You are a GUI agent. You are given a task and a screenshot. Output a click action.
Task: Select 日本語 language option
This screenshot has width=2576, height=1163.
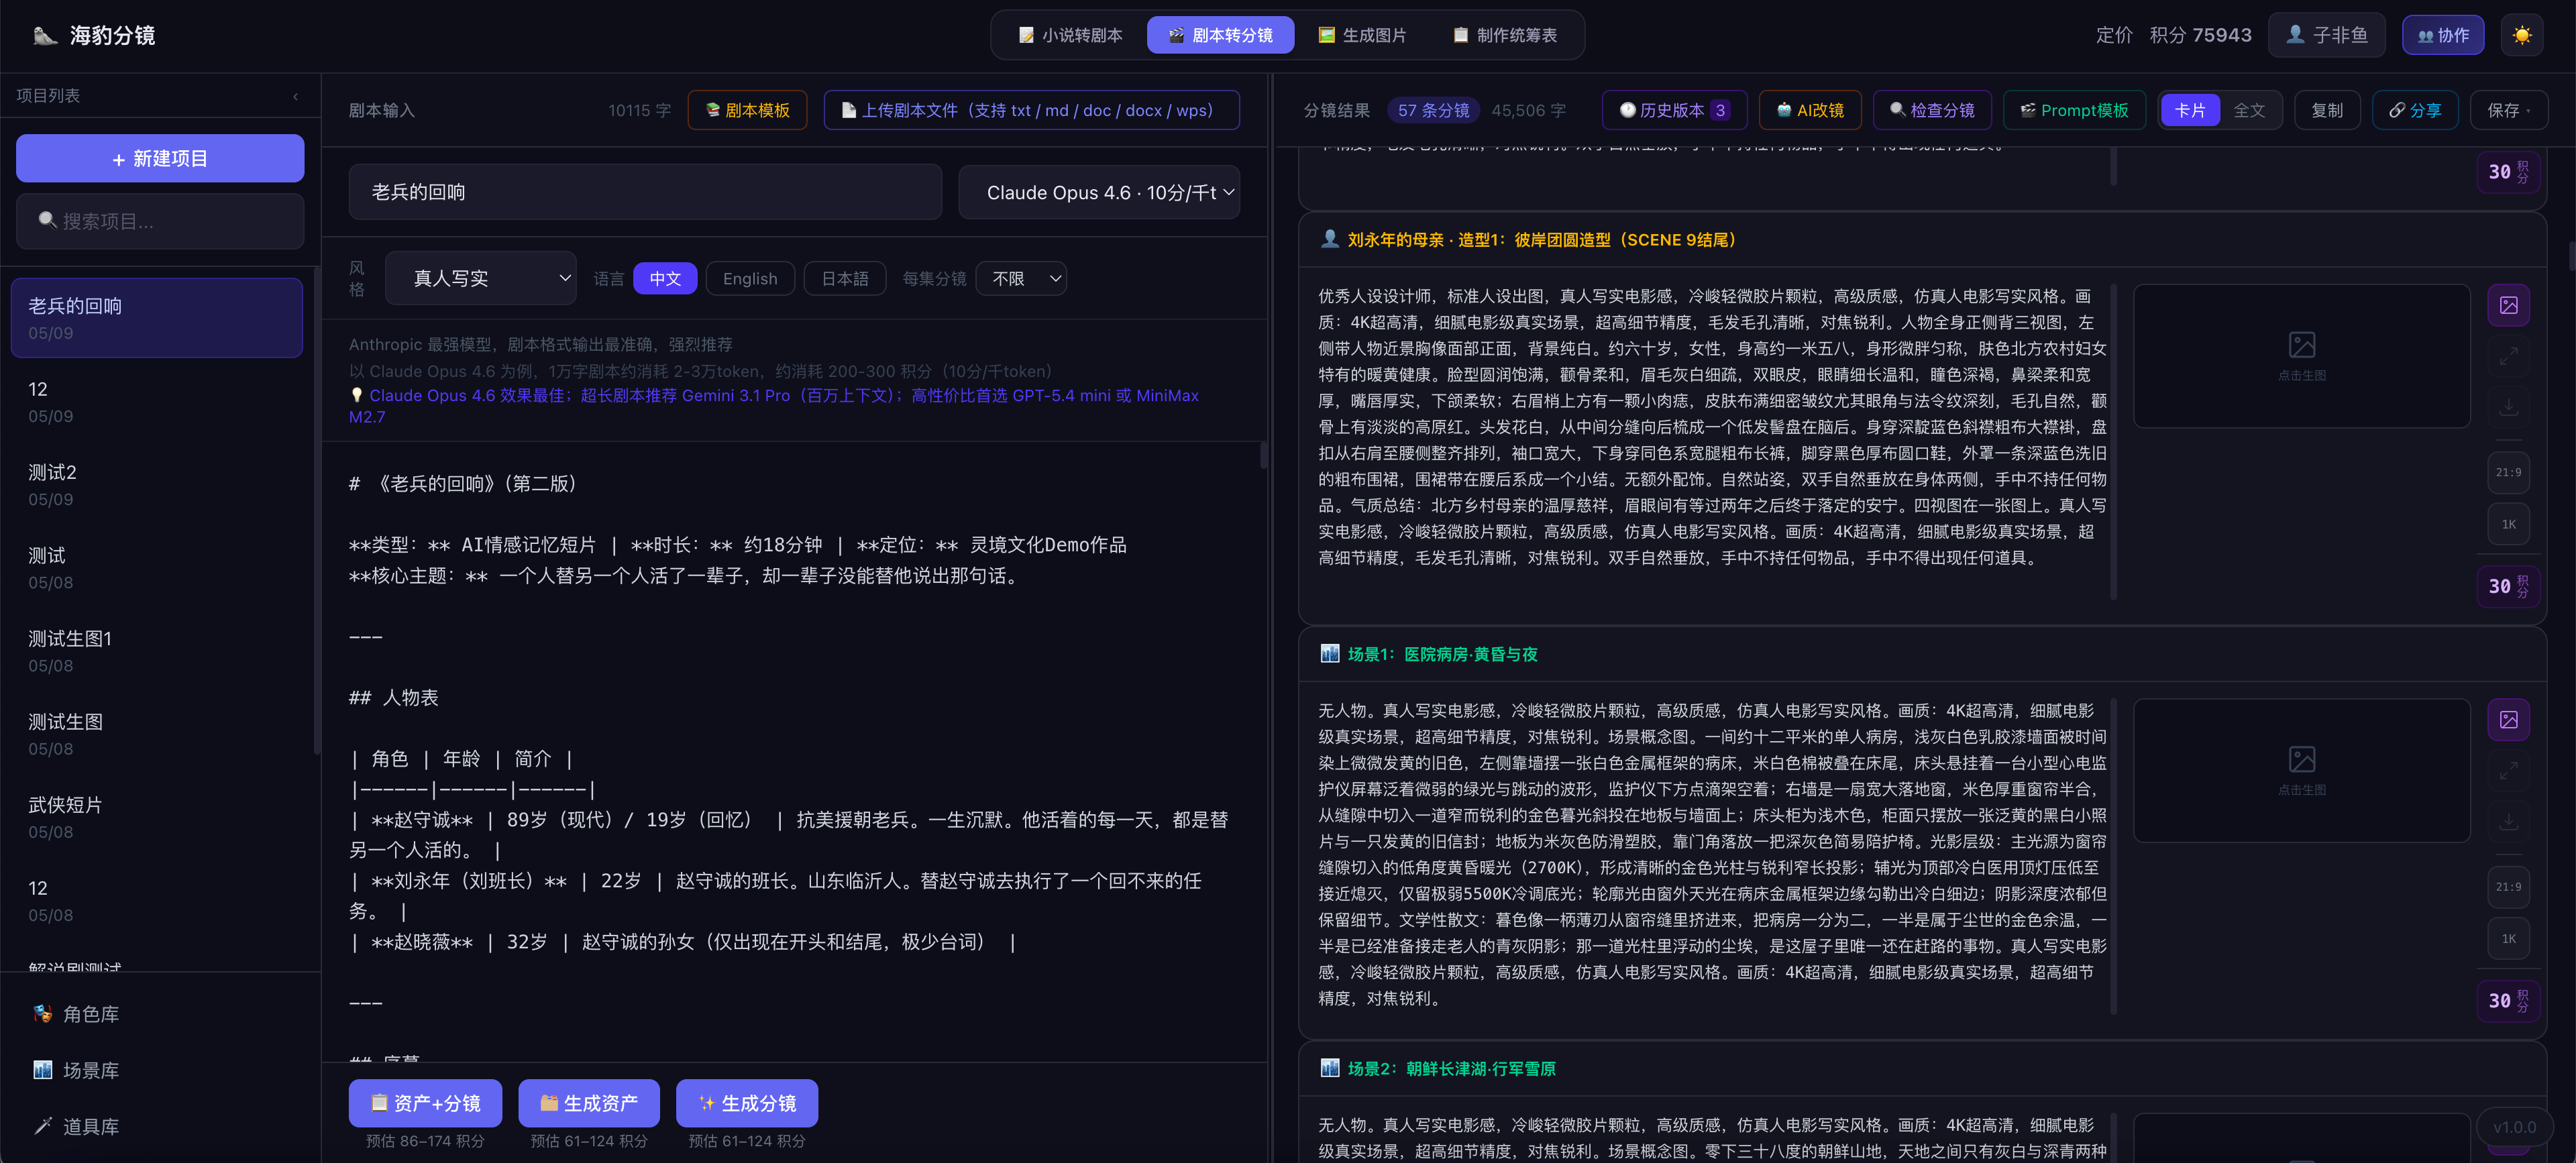(845, 278)
